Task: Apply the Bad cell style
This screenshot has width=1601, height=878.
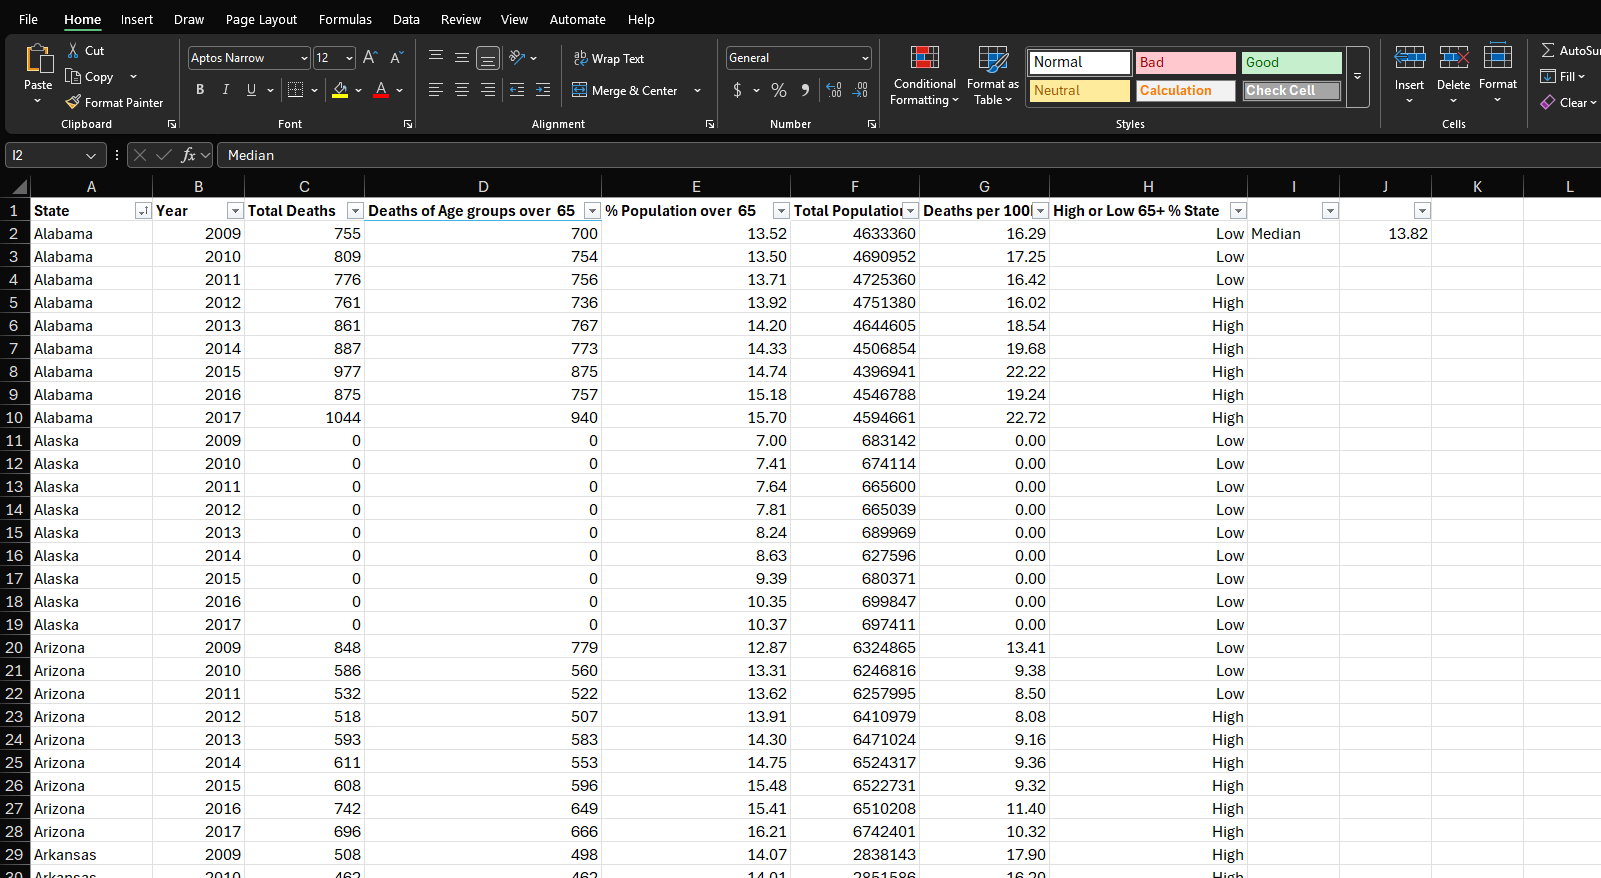Action: 1186,62
